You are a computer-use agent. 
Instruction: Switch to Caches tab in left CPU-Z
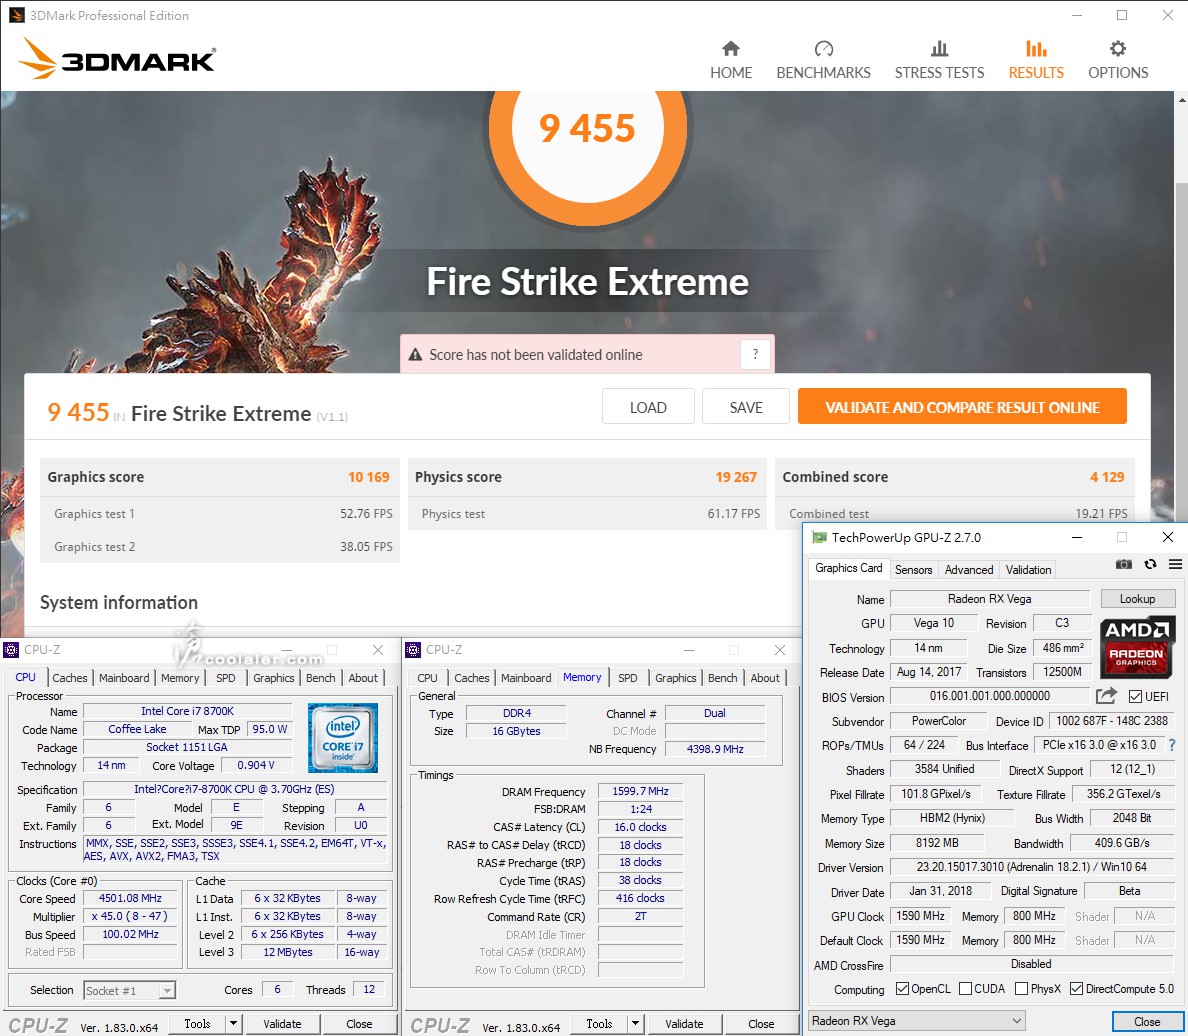point(70,678)
